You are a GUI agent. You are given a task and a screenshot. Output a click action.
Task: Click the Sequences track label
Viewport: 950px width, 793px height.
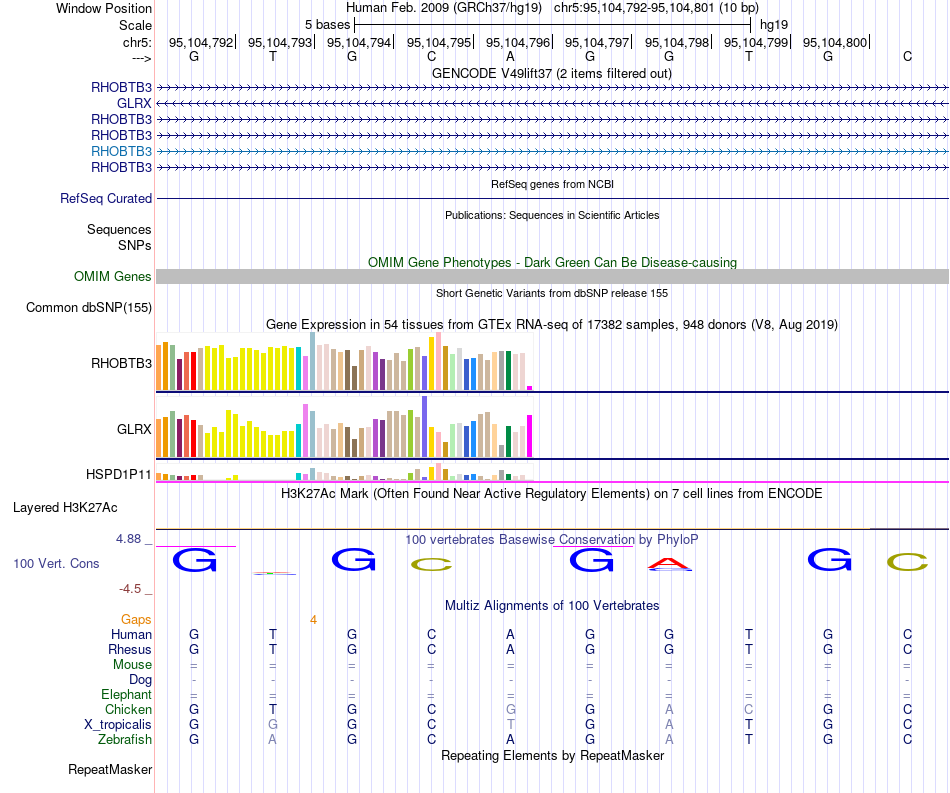[119, 230]
